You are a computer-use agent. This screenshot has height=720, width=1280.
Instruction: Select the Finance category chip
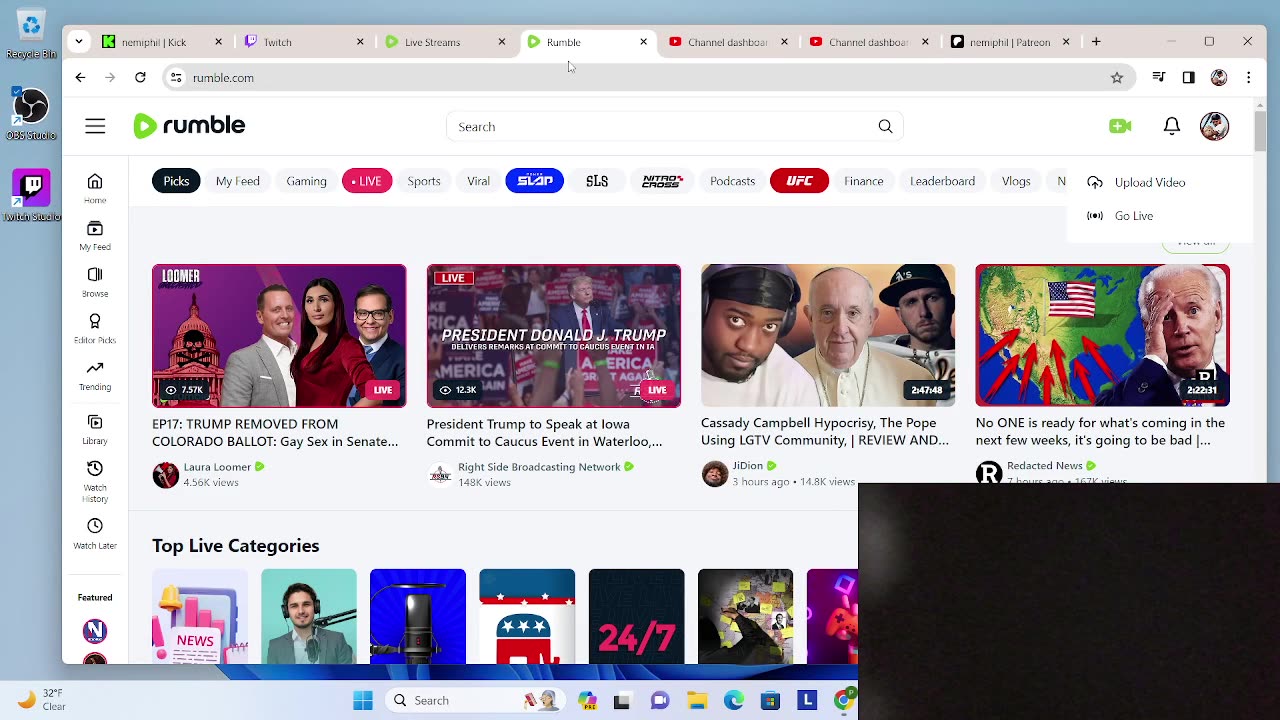(x=863, y=181)
